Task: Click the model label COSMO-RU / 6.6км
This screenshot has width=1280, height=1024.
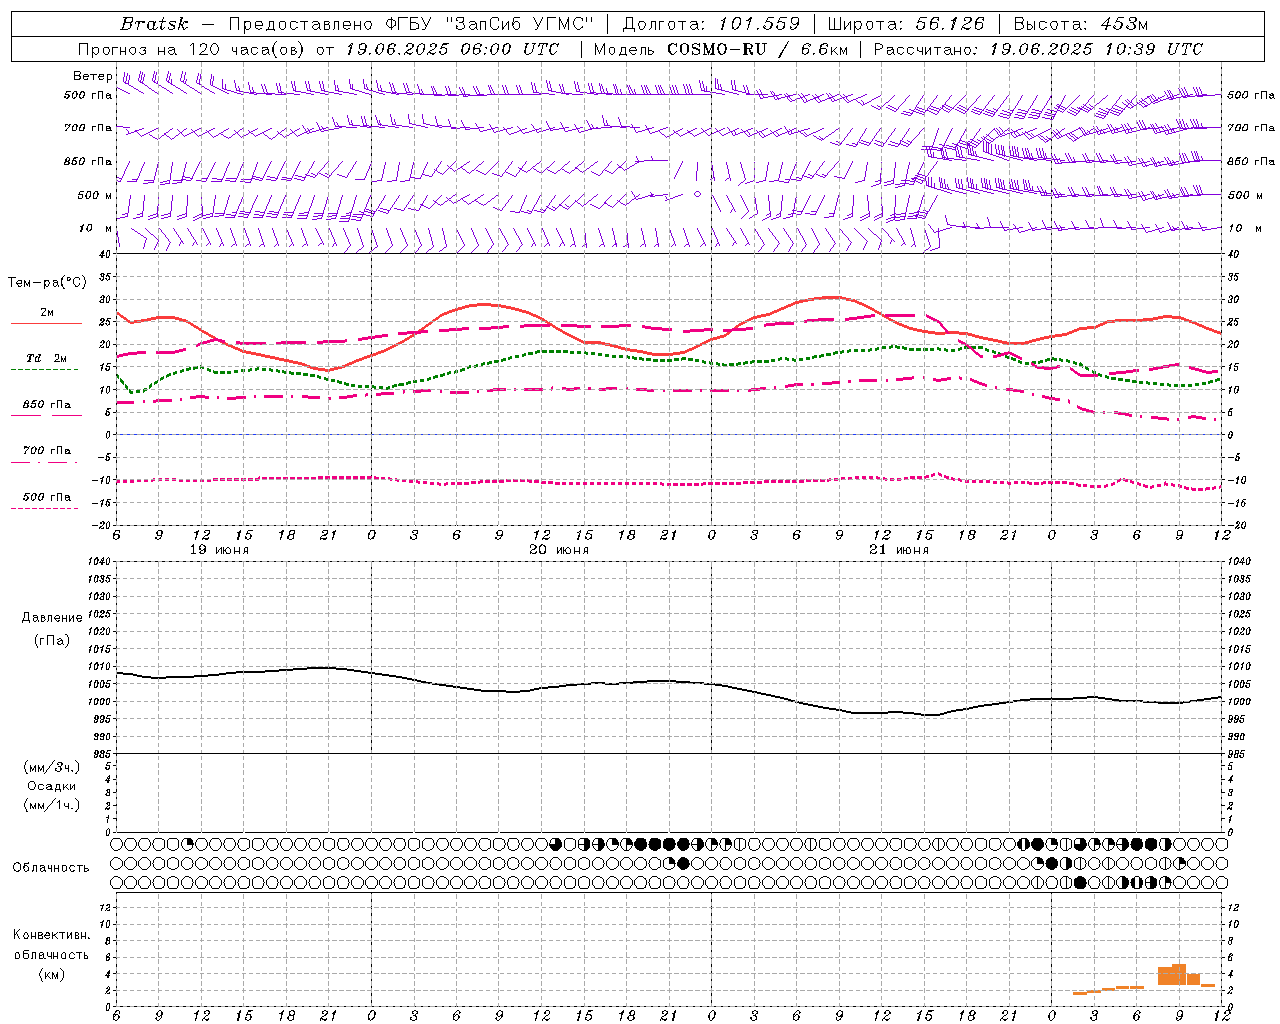Action: click(x=757, y=49)
